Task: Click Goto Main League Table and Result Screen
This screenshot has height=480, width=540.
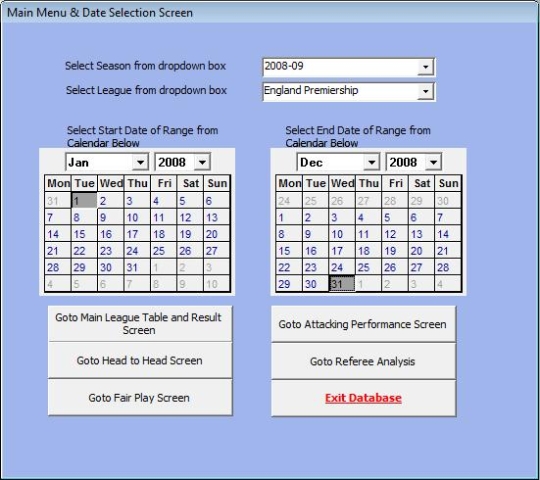Action: tap(140, 324)
